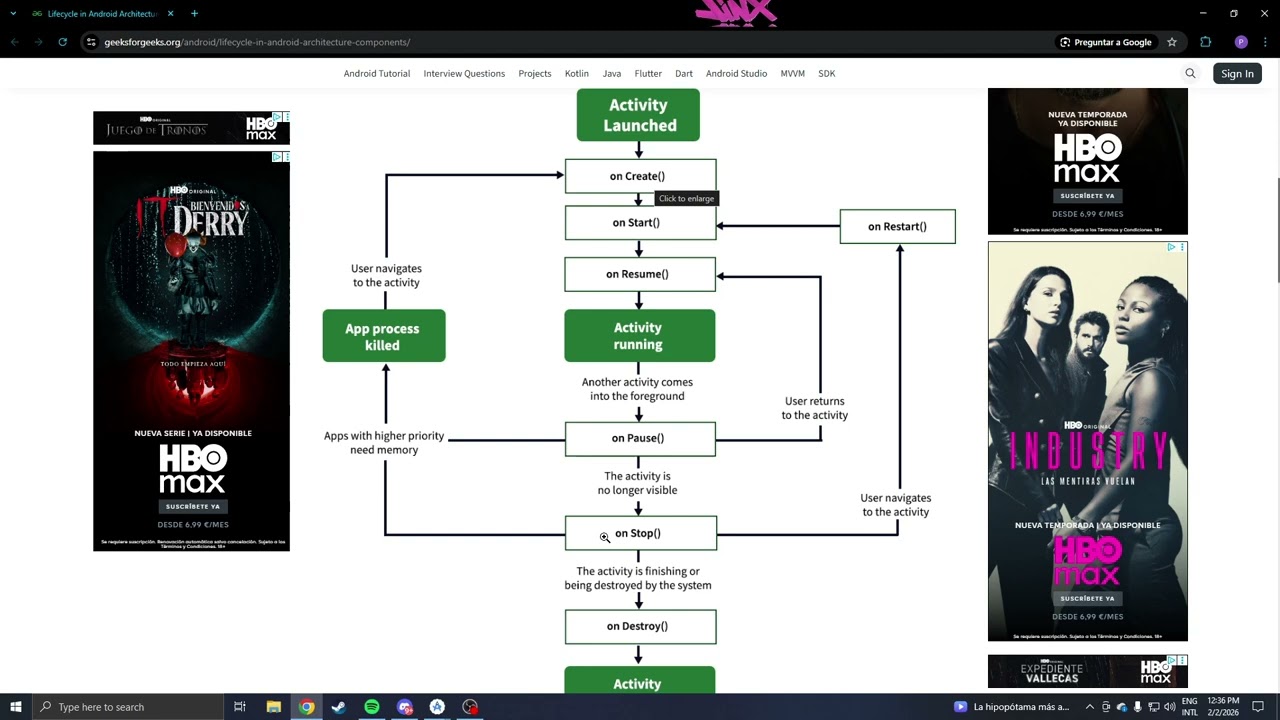Reload the page with the refresh icon

62,42
